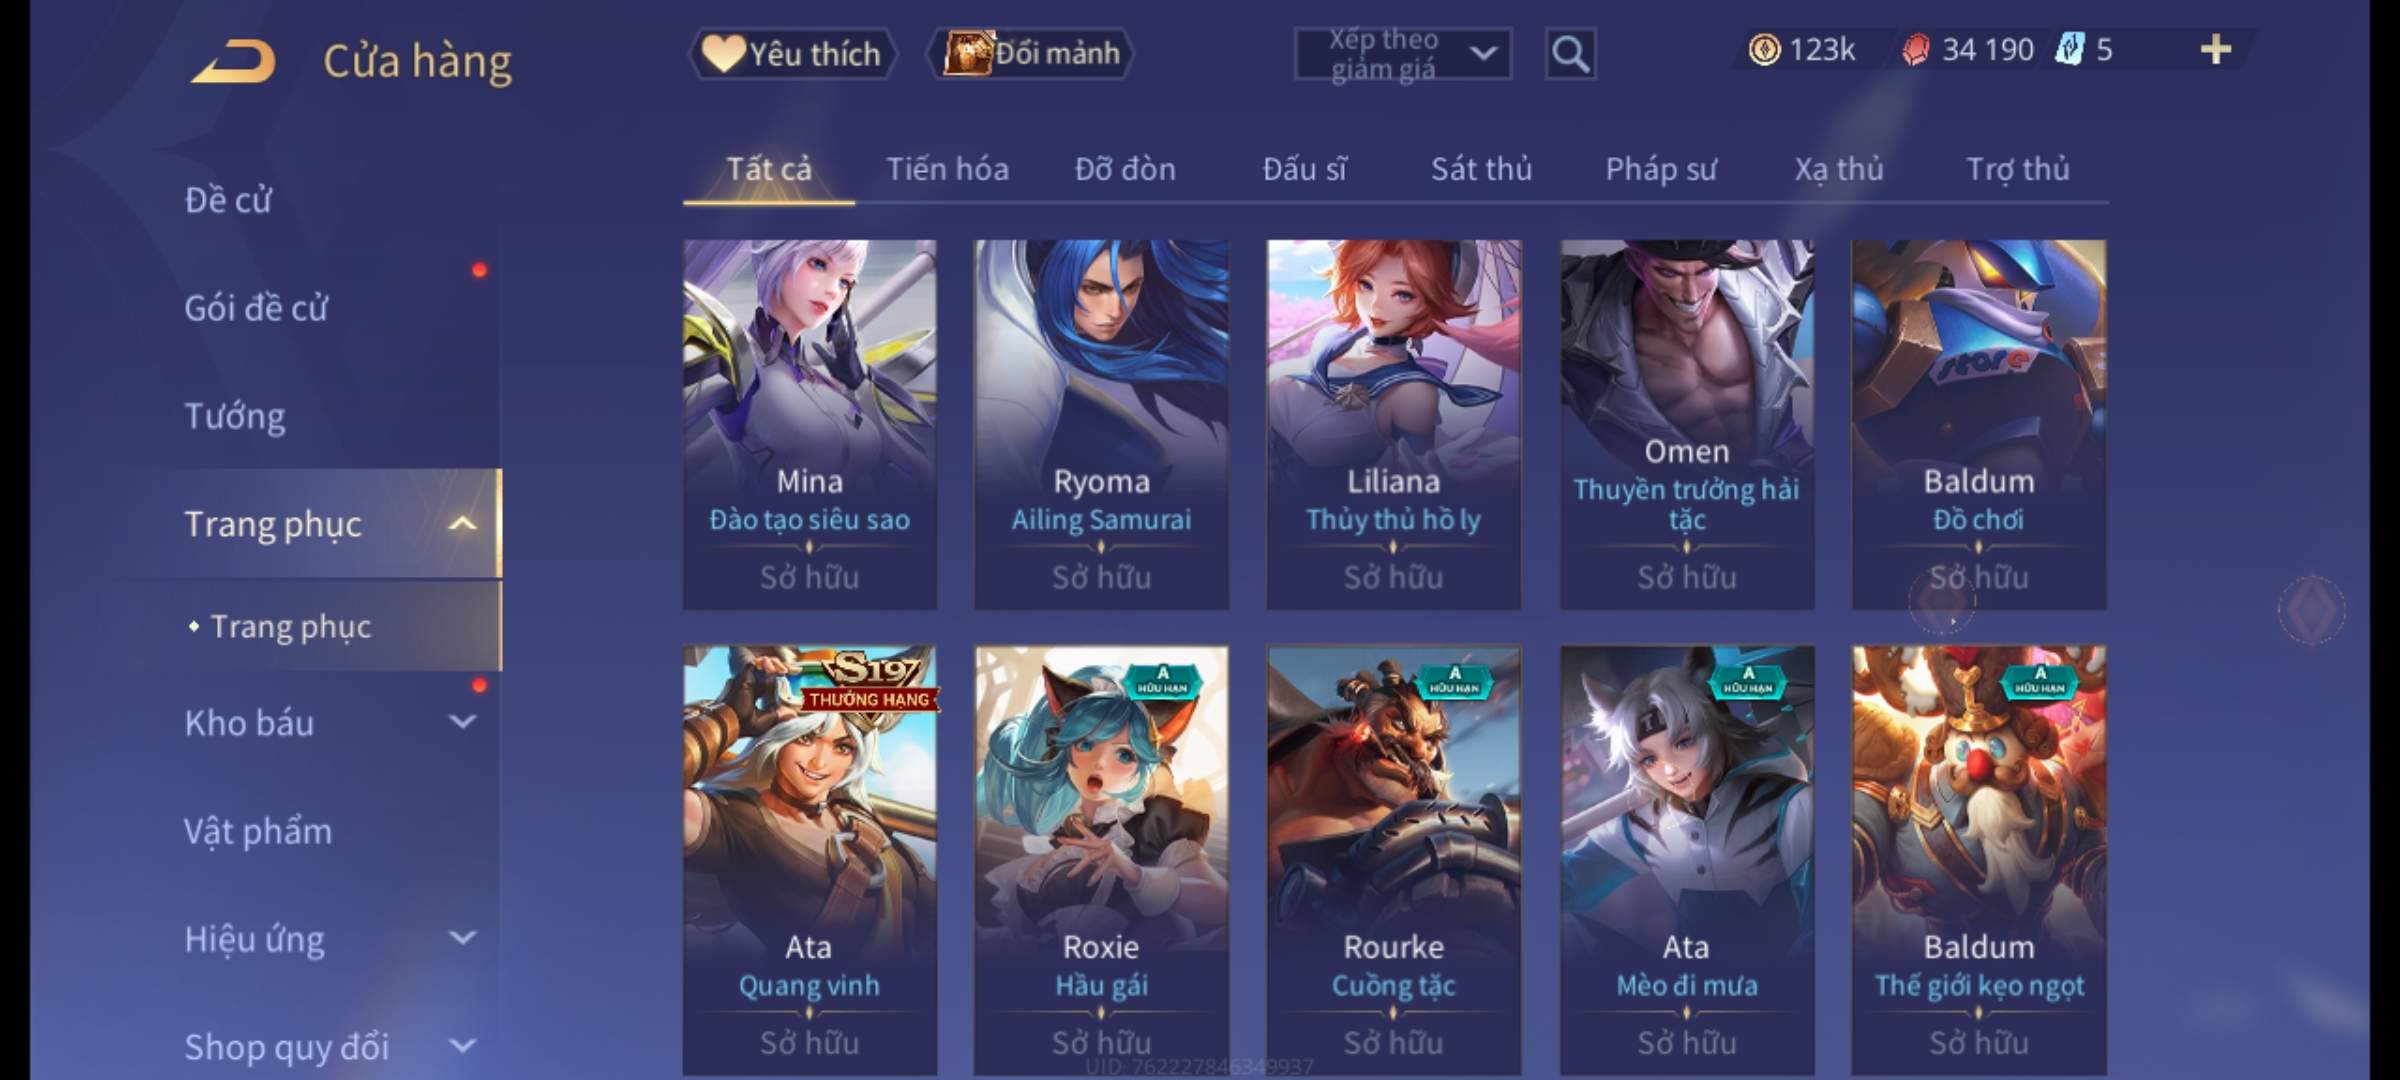Select Mina Đào tạo siêu sao skin
The image size is (2400, 1080).
(x=810, y=424)
